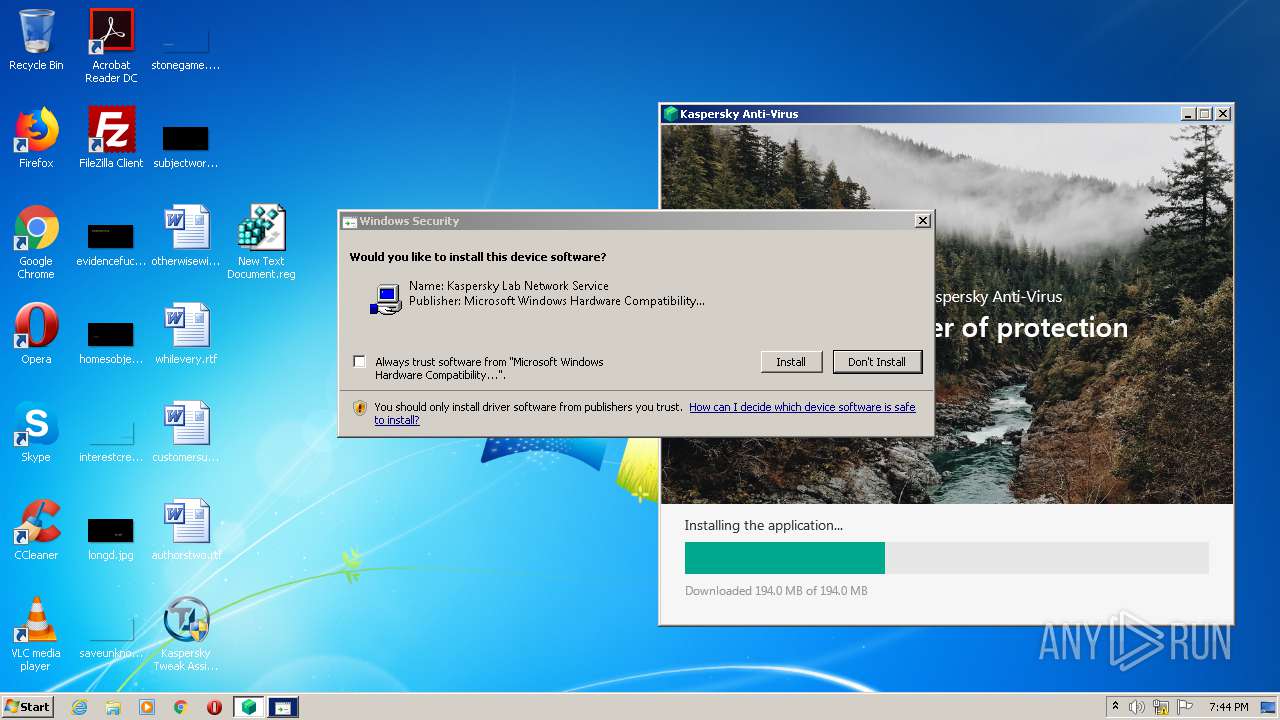Switch to Windows Security taskbar button
1280x720 pixels.
[x=283, y=707]
